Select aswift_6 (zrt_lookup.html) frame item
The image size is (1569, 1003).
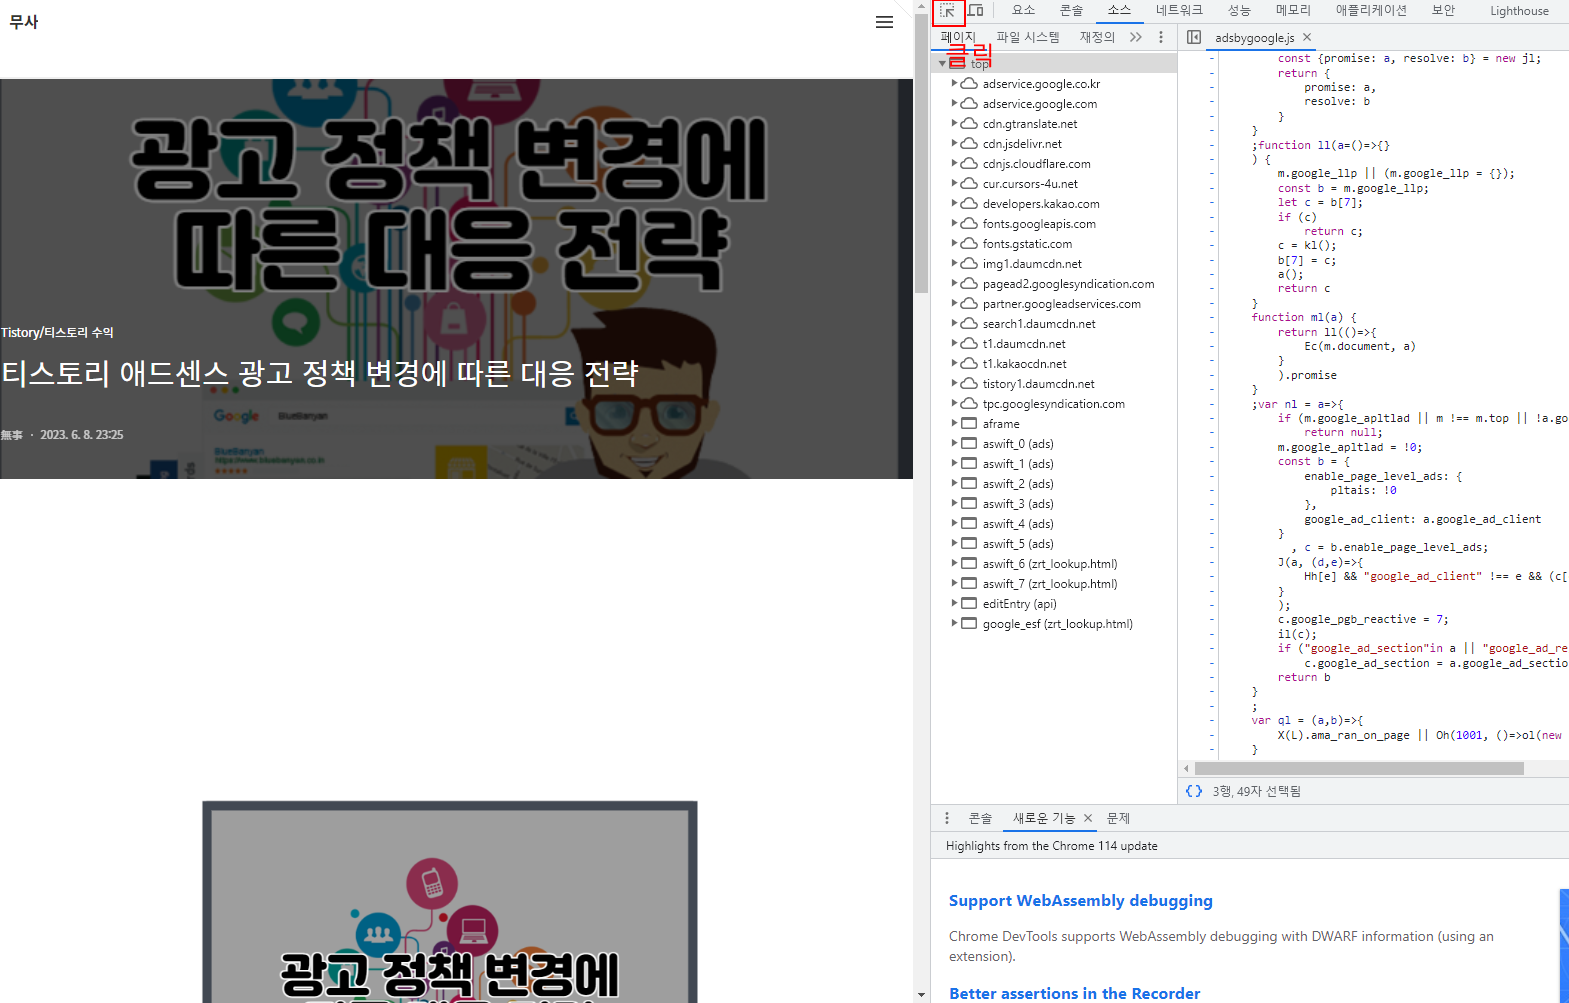1050,564
